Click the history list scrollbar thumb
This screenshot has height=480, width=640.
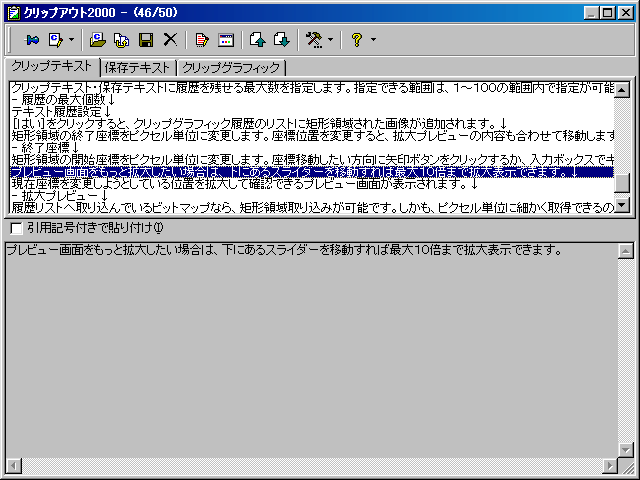coord(622,183)
